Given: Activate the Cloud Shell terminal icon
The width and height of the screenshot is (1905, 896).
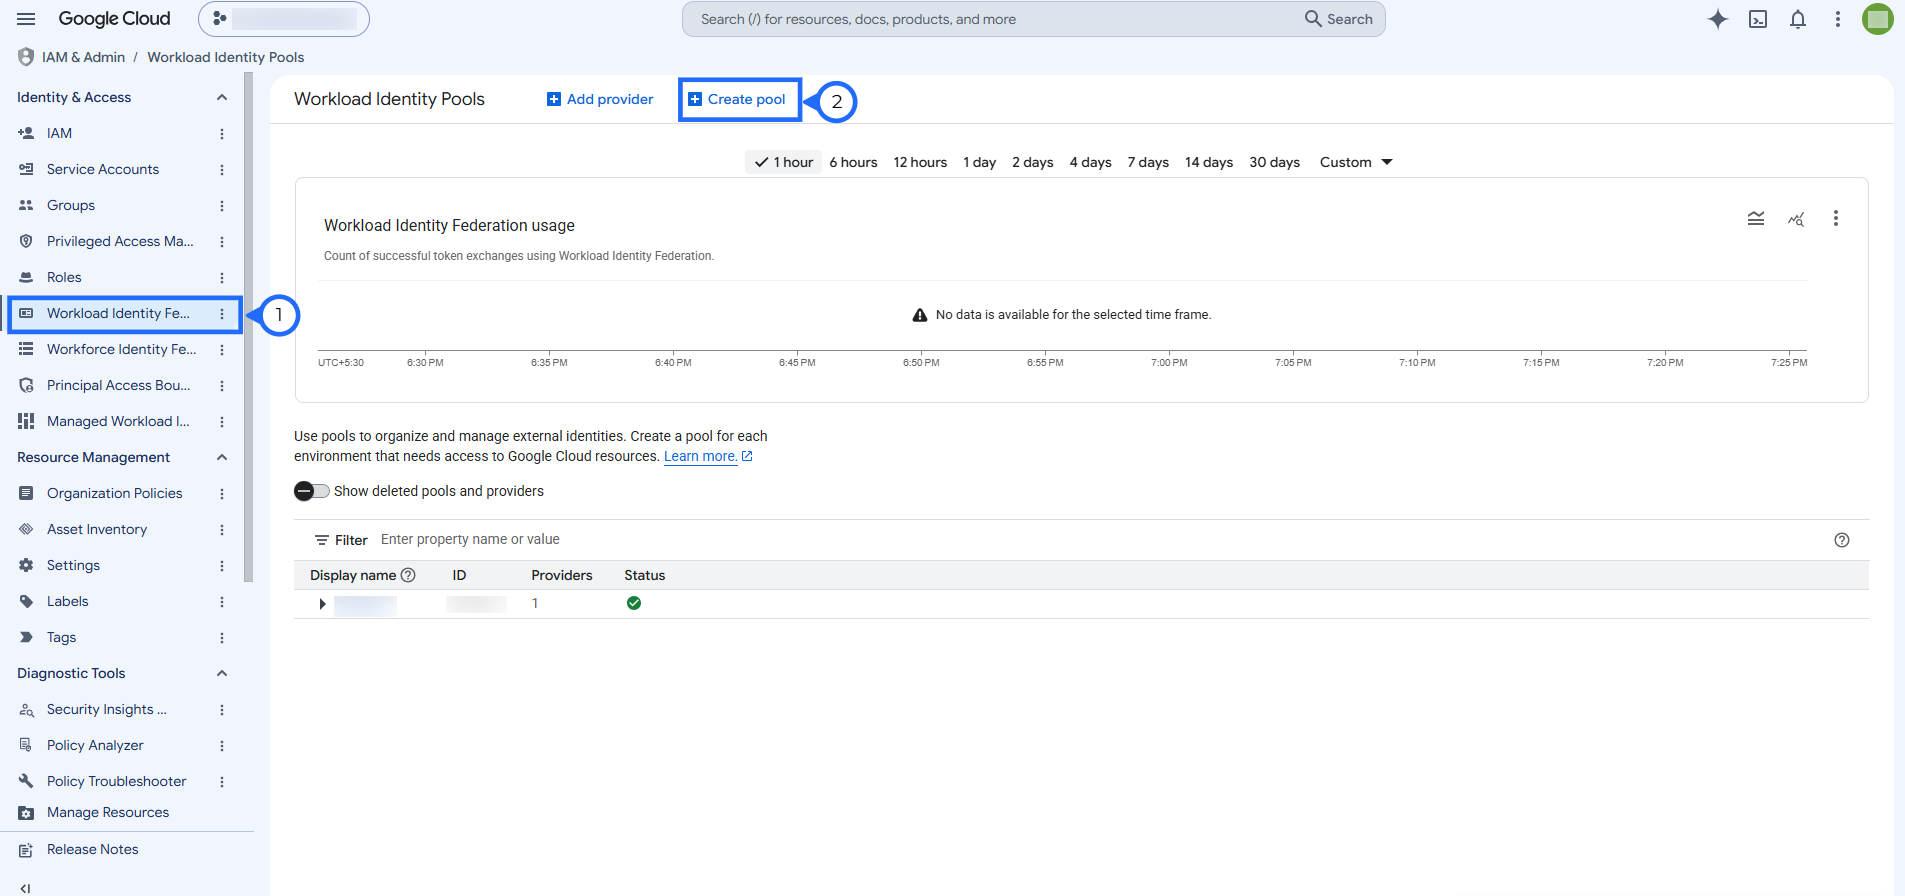Looking at the screenshot, I should tap(1758, 19).
